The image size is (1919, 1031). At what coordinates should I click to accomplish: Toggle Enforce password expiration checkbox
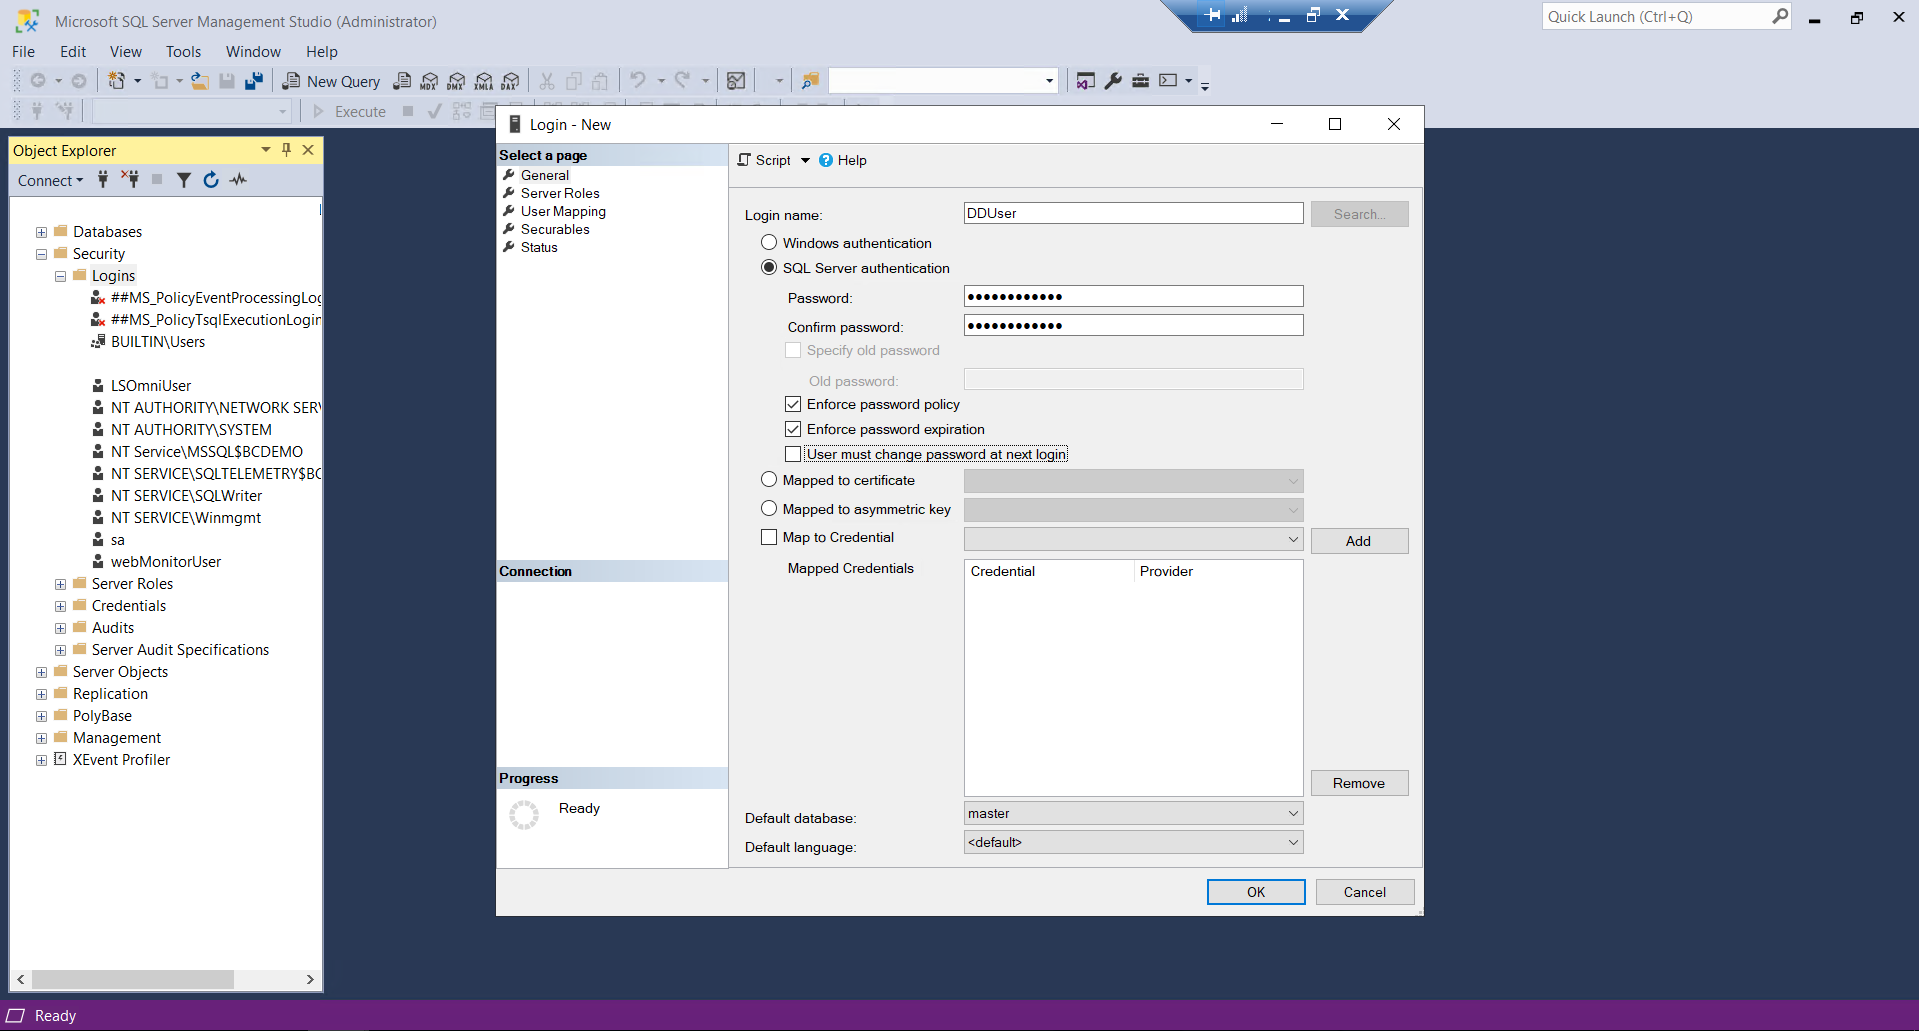pyautogui.click(x=793, y=429)
